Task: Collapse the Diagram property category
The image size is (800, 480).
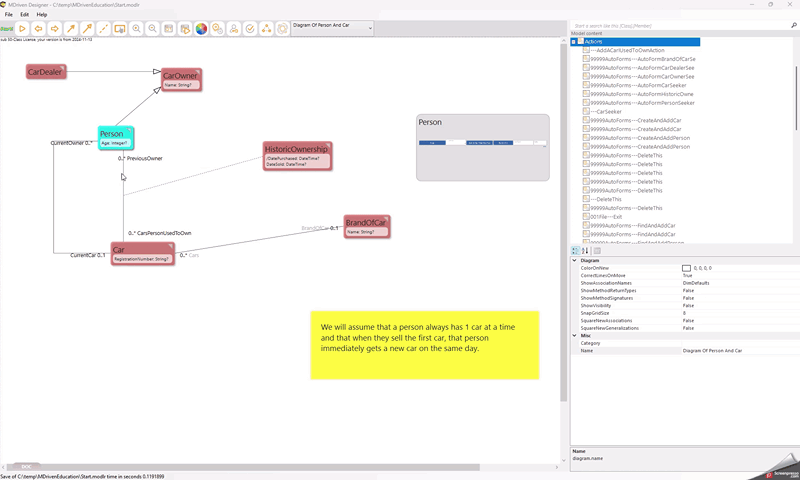Action: [x=574, y=260]
